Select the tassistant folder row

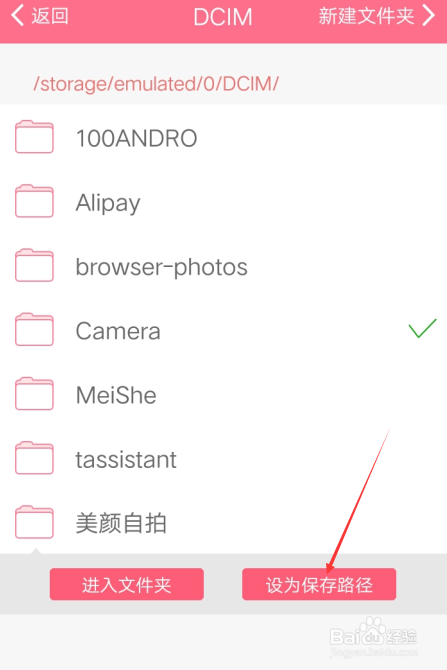point(224,459)
